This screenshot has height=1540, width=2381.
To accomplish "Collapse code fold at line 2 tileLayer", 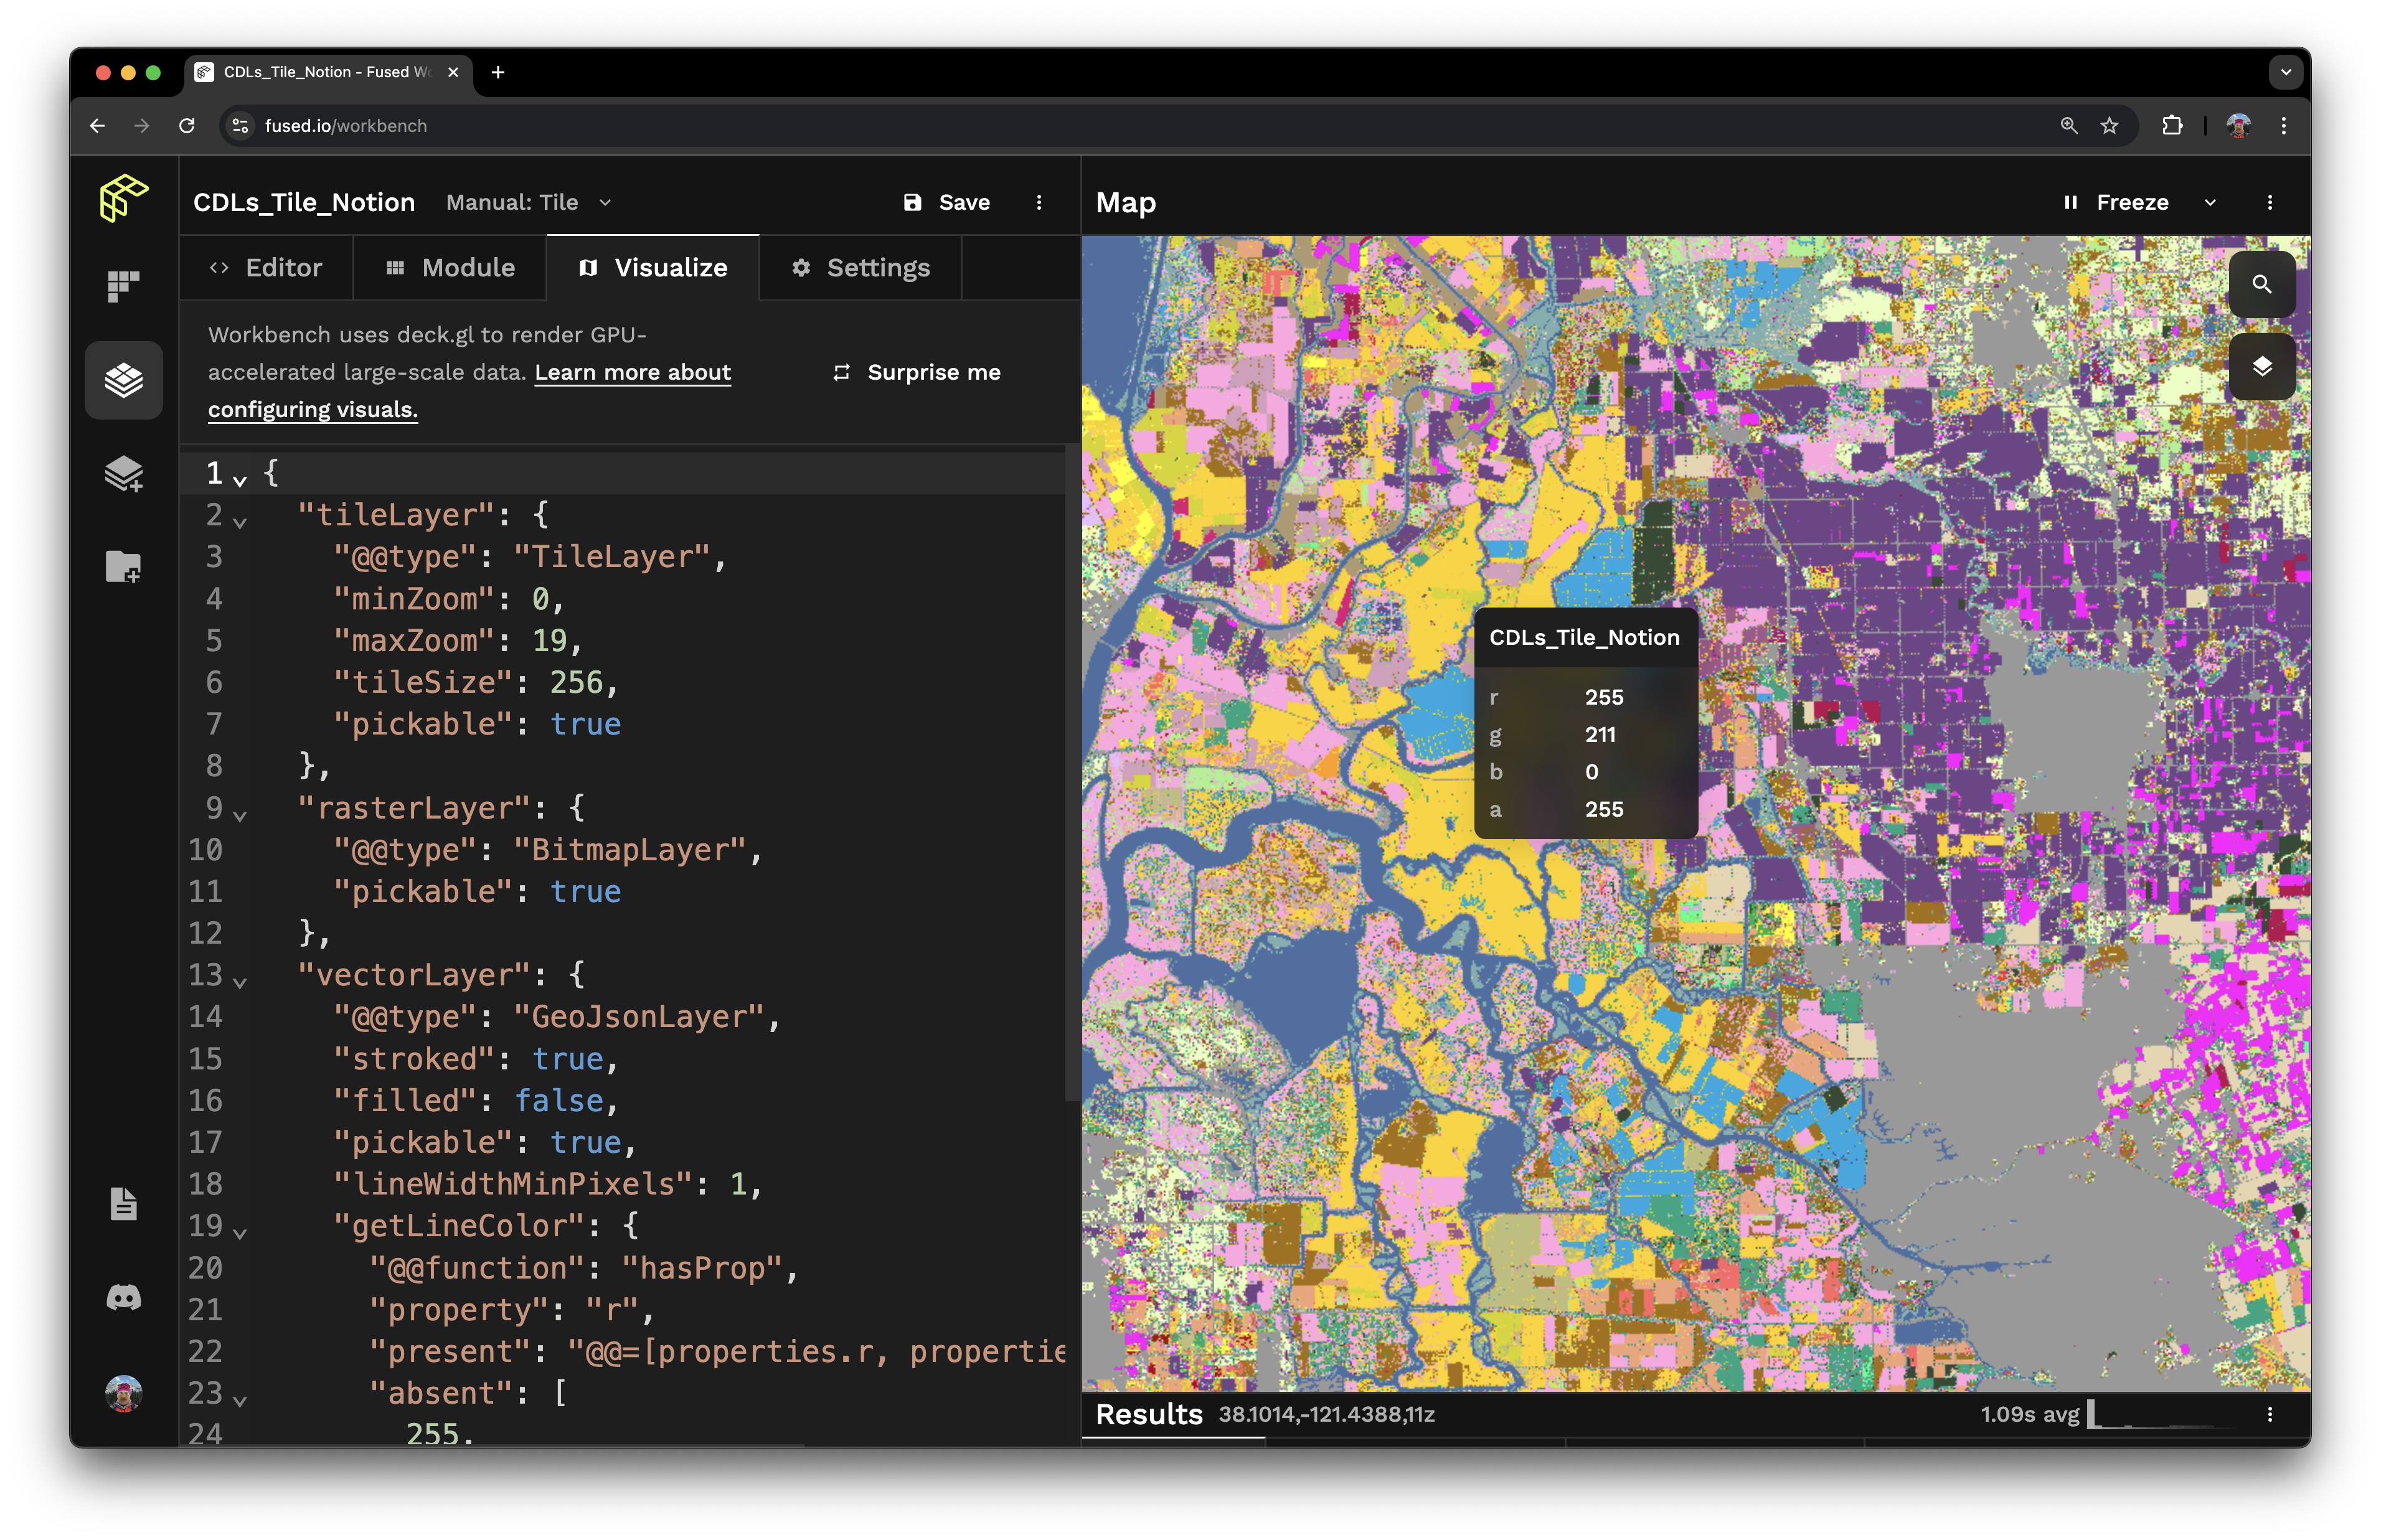I will [x=240, y=522].
